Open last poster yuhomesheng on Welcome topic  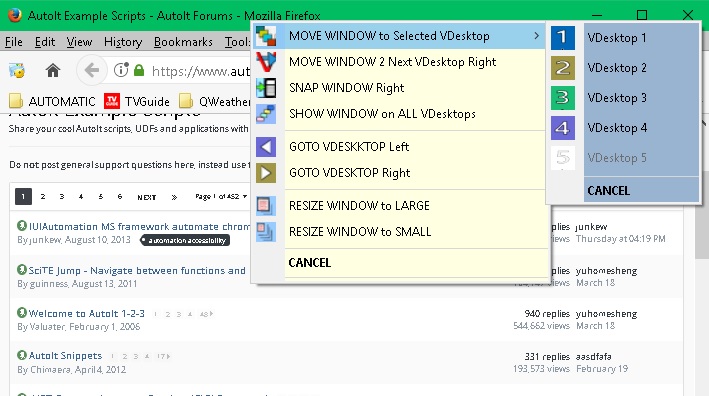pyautogui.click(x=606, y=314)
